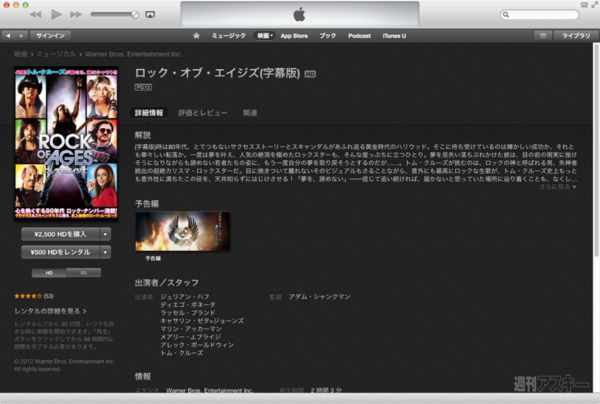Open the App Store section

click(294, 36)
